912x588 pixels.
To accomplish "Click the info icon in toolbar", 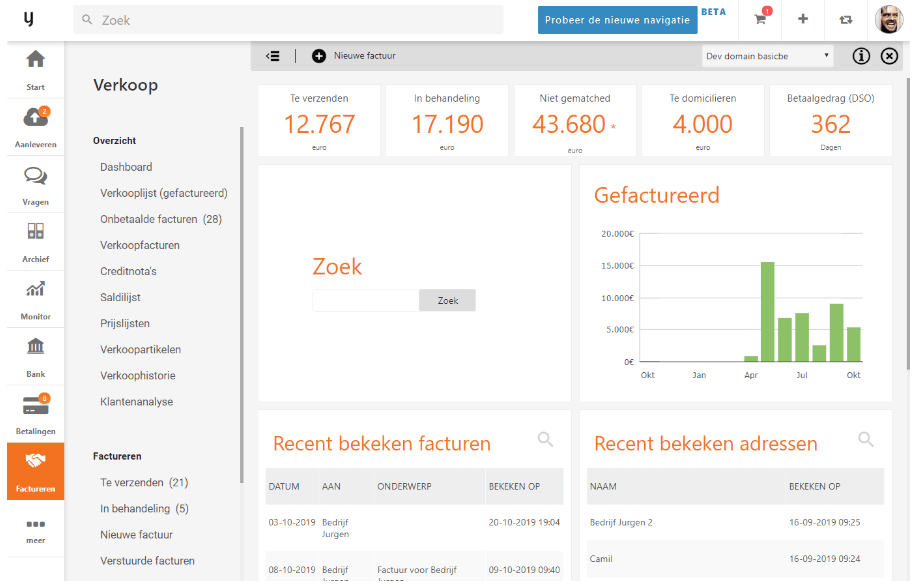I will 861,56.
